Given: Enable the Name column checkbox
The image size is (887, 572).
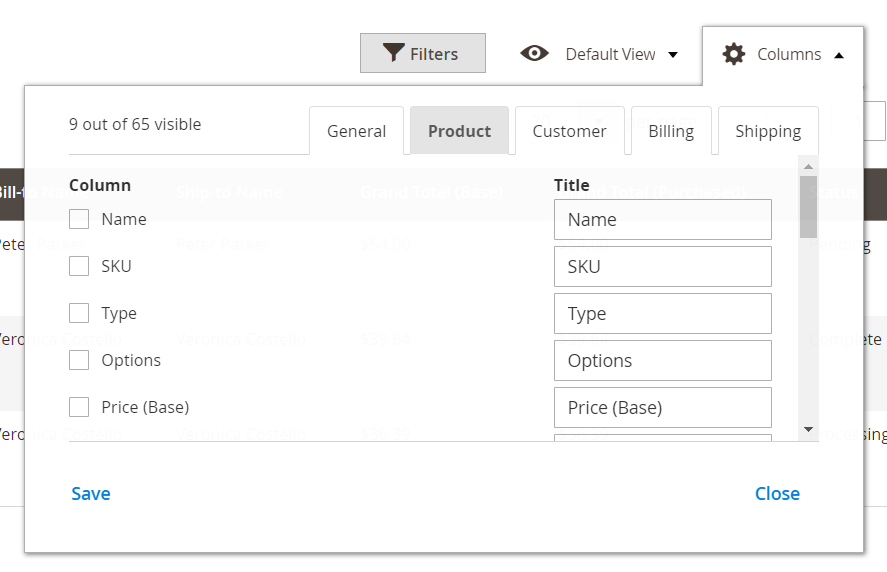Looking at the screenshot, I should click(79, 219).
